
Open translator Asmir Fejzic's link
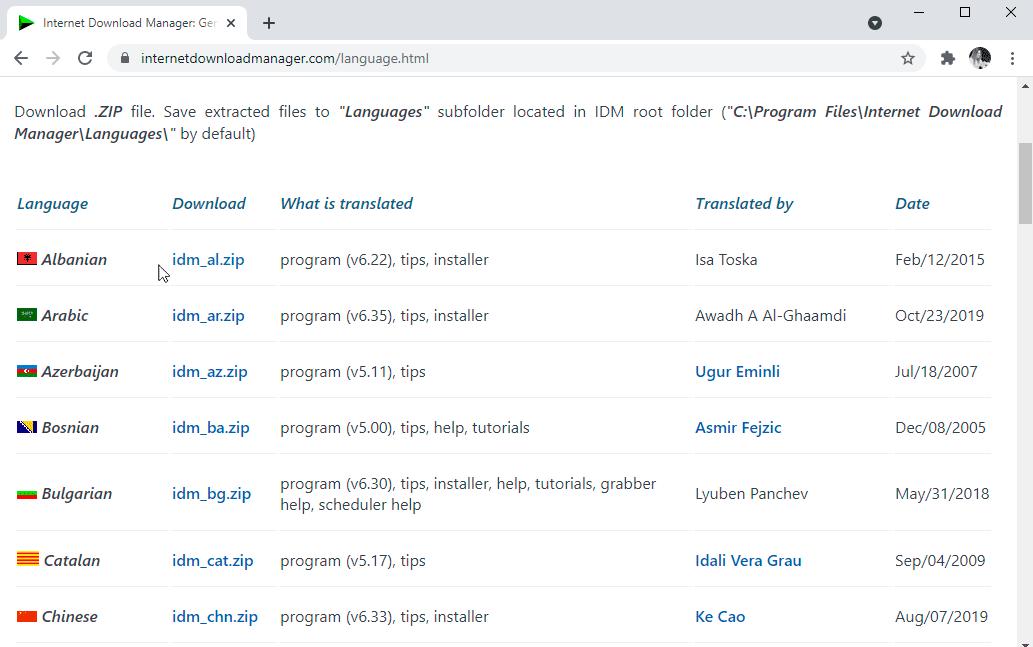(x=738, y=427)
